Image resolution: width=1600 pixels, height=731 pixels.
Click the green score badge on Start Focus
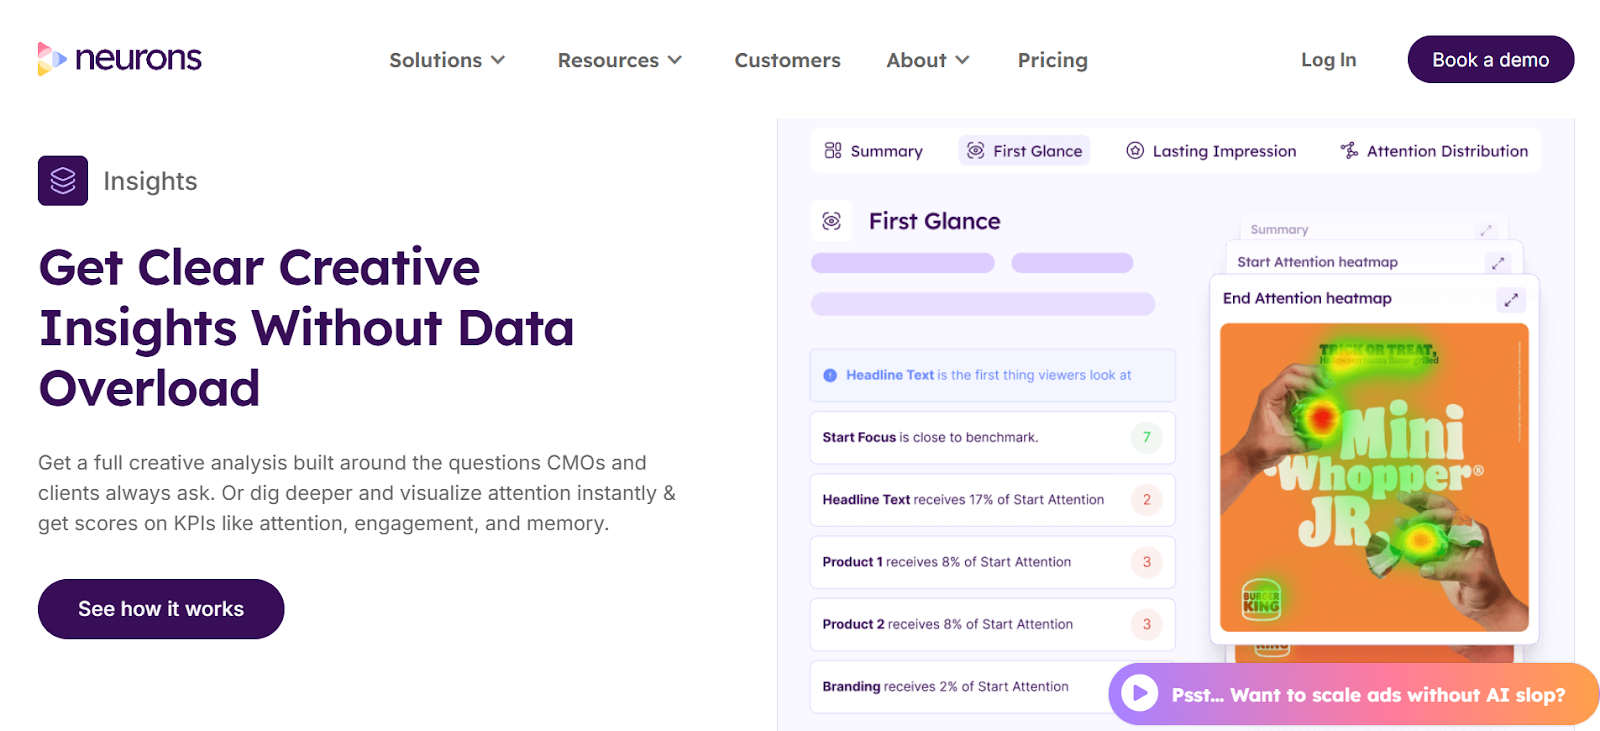click(1146, 437)
